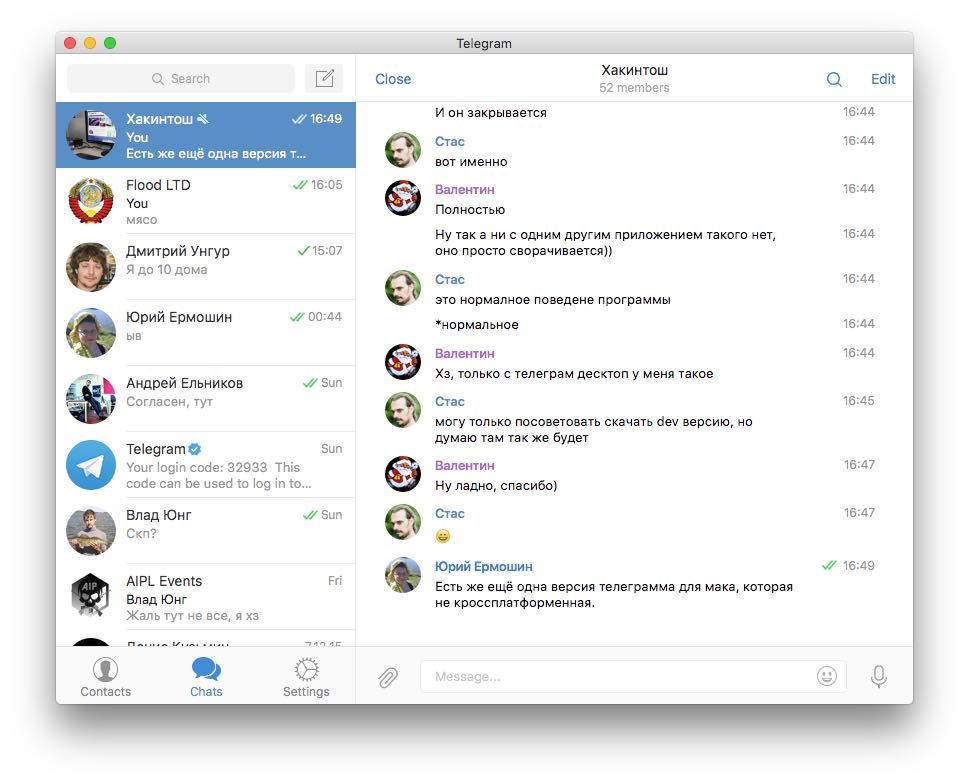Viewport: 969px width, 784px height.
Task: Open the Flood LTD chat
Action: pos(206,201)
